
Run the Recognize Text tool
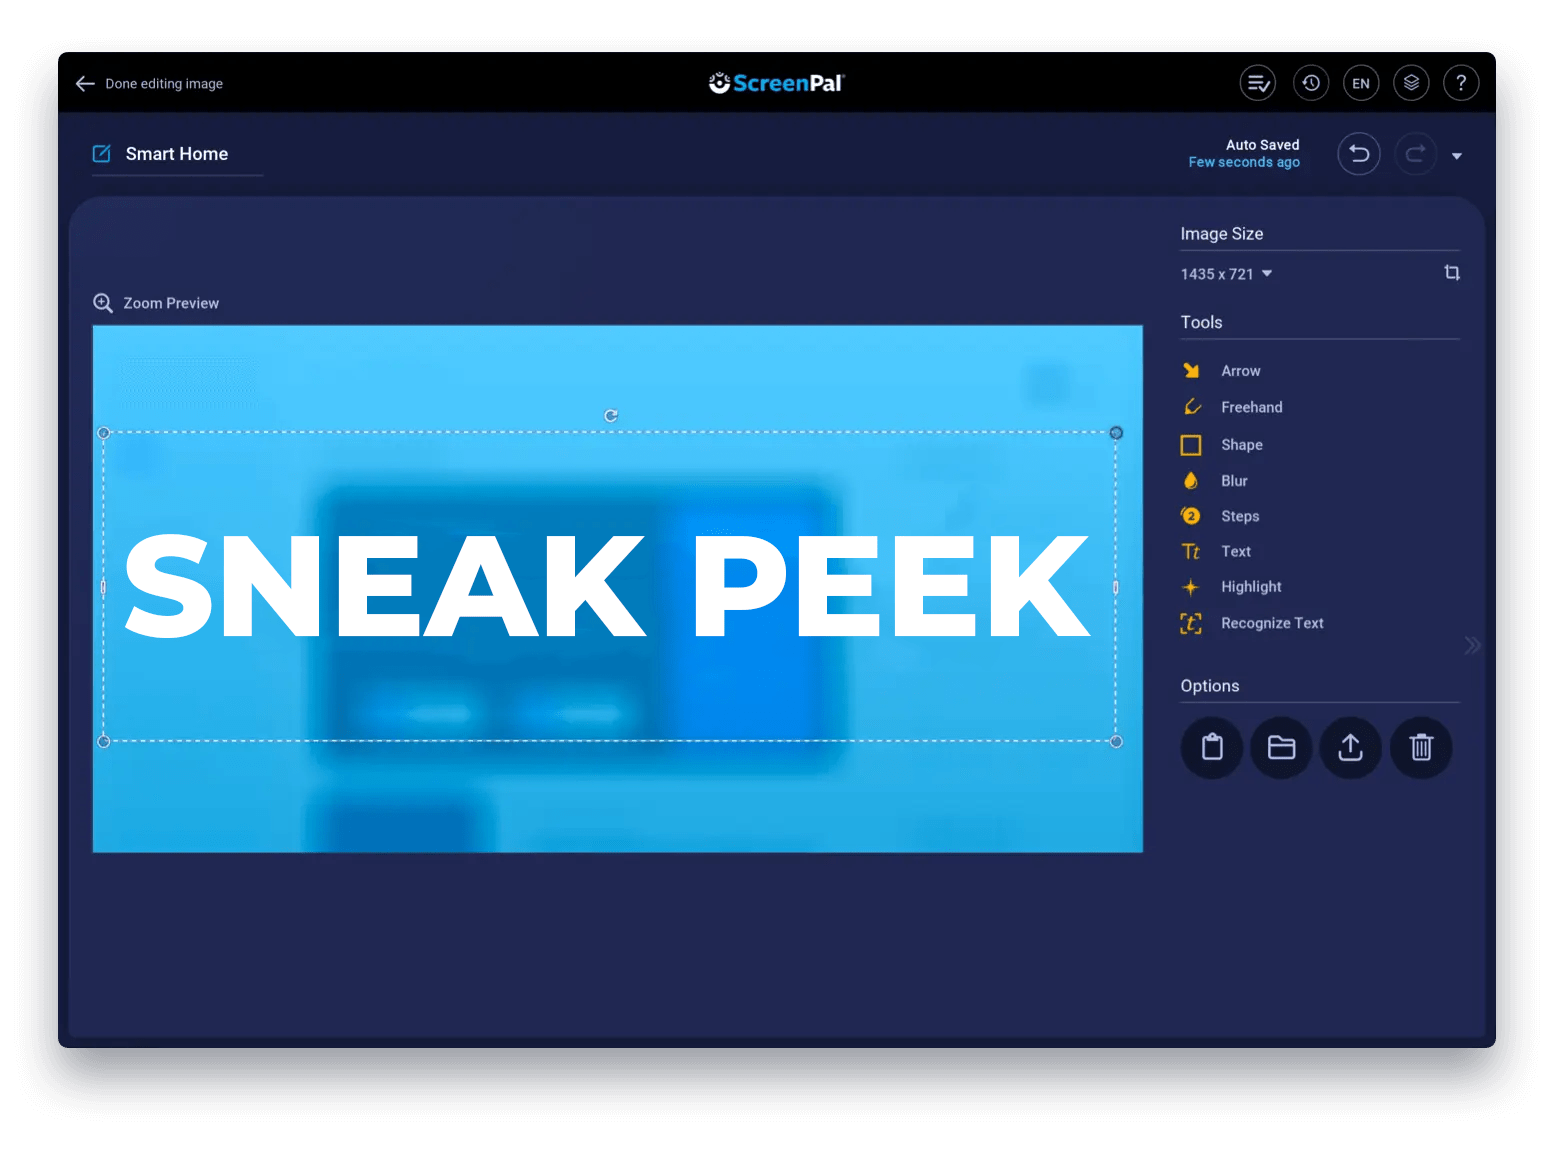(x=1271, y=623)
